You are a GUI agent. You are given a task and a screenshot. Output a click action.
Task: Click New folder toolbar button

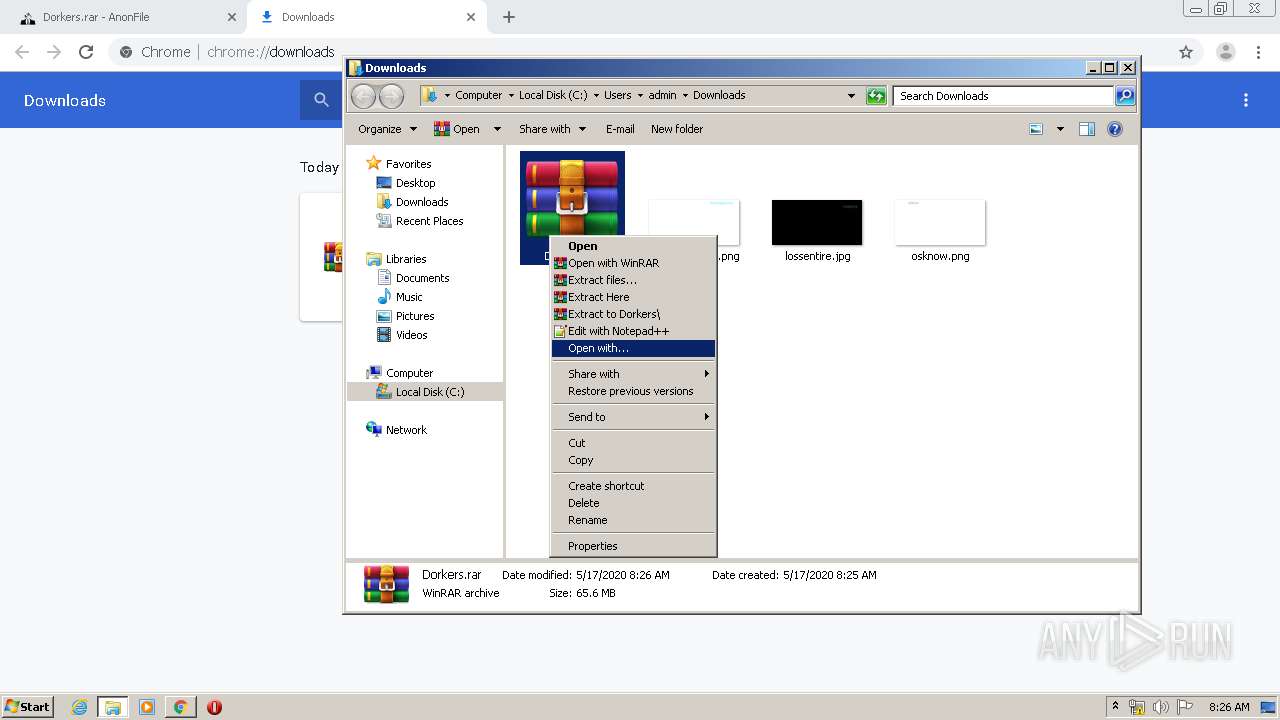[x=677, y=129]
